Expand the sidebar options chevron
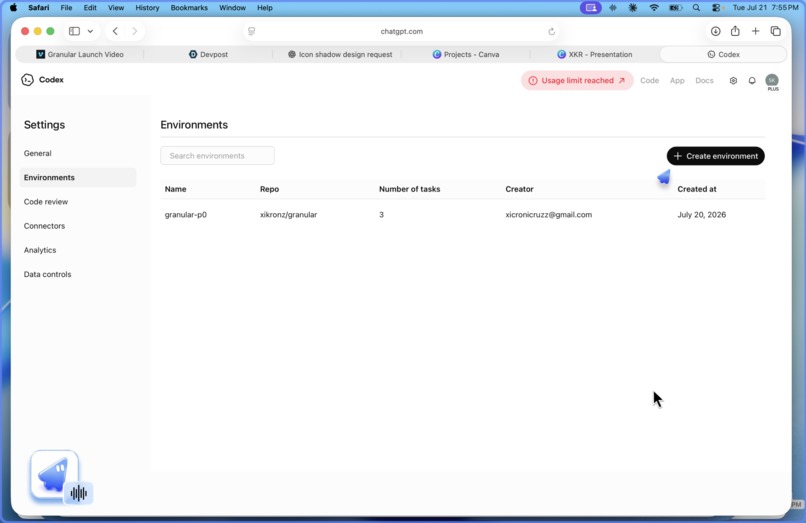Image resolution: width=806 pixels, height=523 pixels. pos(90,31)
